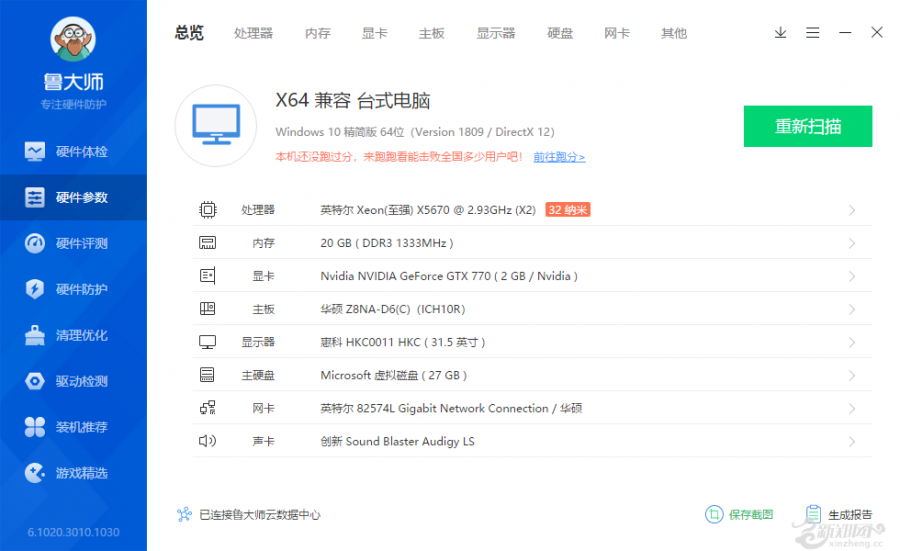Click the motherboard icon
Image resolution: width=900 pixels, height=551 pixels.
pyautogui.click(x=207, y=309)
